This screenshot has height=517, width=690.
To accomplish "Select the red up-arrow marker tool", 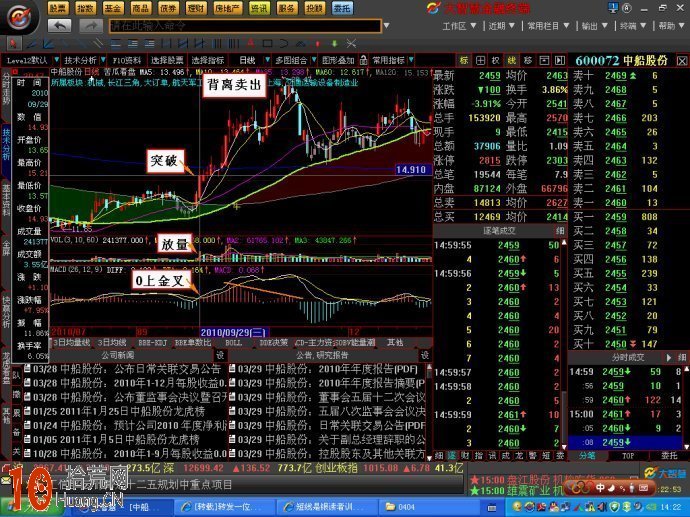I will click(318, 44).
